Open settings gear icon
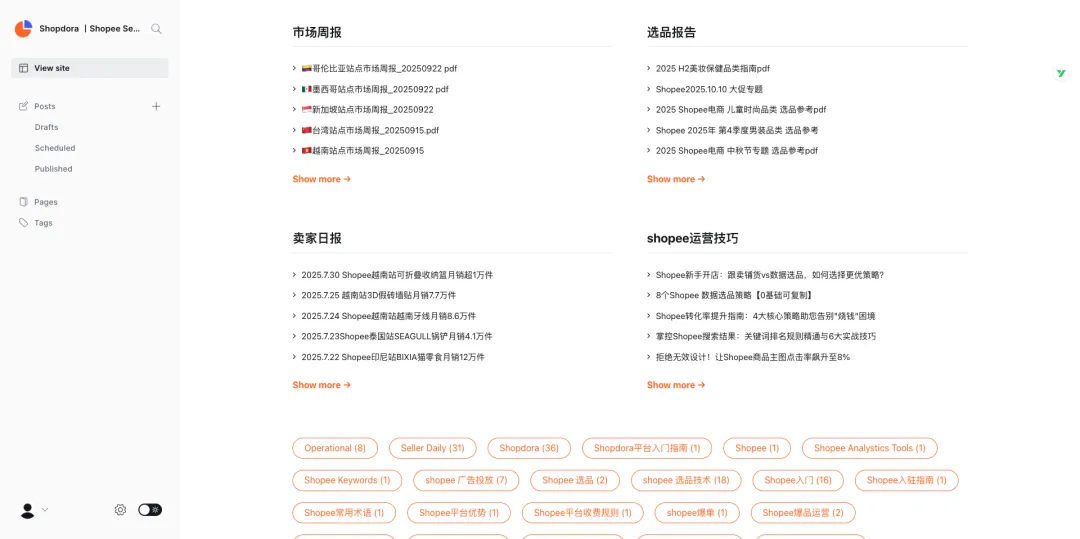Viewport: 1080px width, 539px height. 120,510
